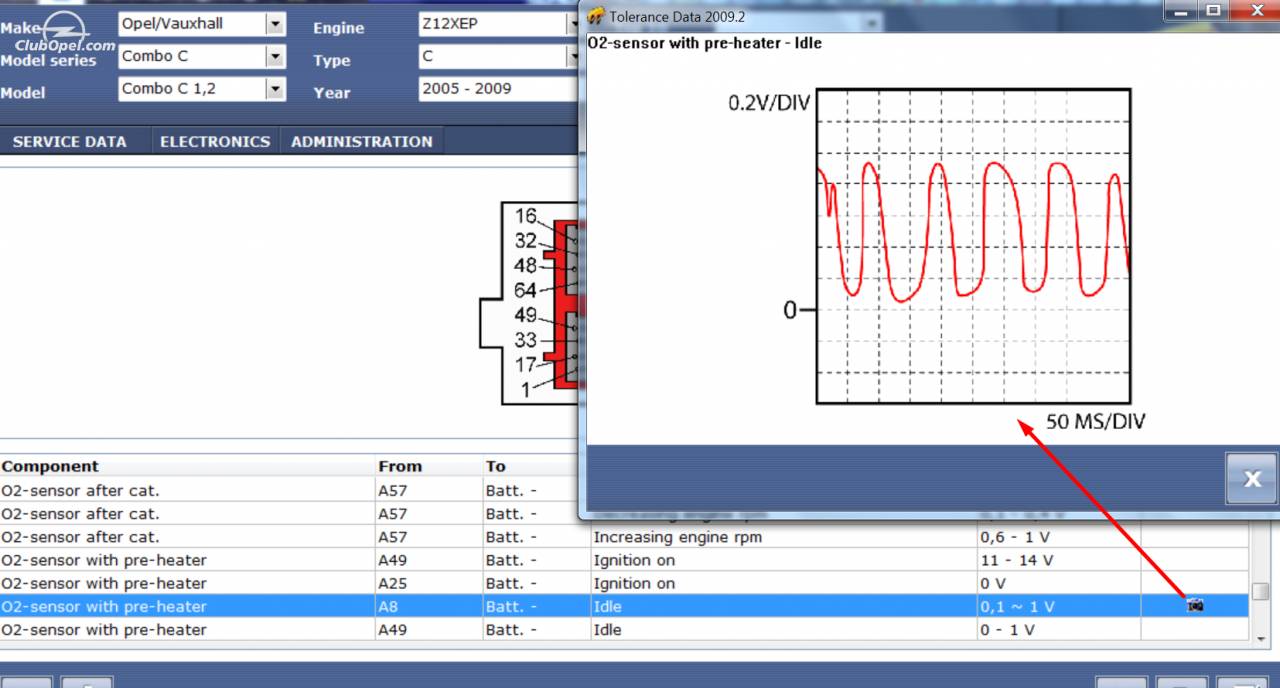
Task: Click the 'Increasing engine rpm' cell
Action: pyautogui.click(x=677, y=537)
